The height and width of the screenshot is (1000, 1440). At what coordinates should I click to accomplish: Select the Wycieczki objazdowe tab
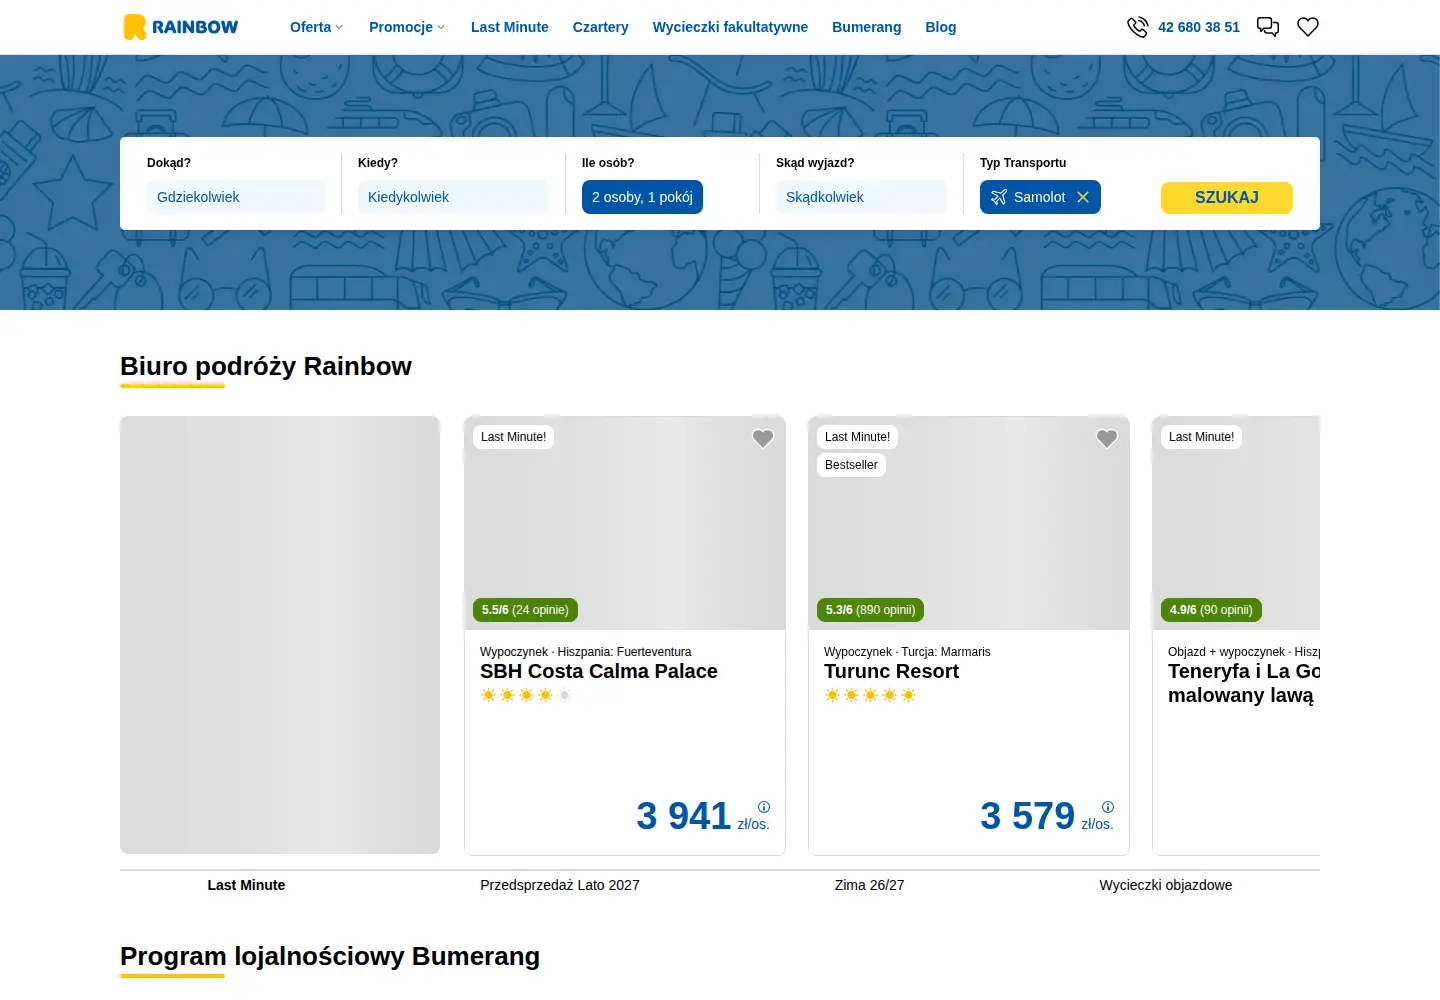tap(1166, 885)
